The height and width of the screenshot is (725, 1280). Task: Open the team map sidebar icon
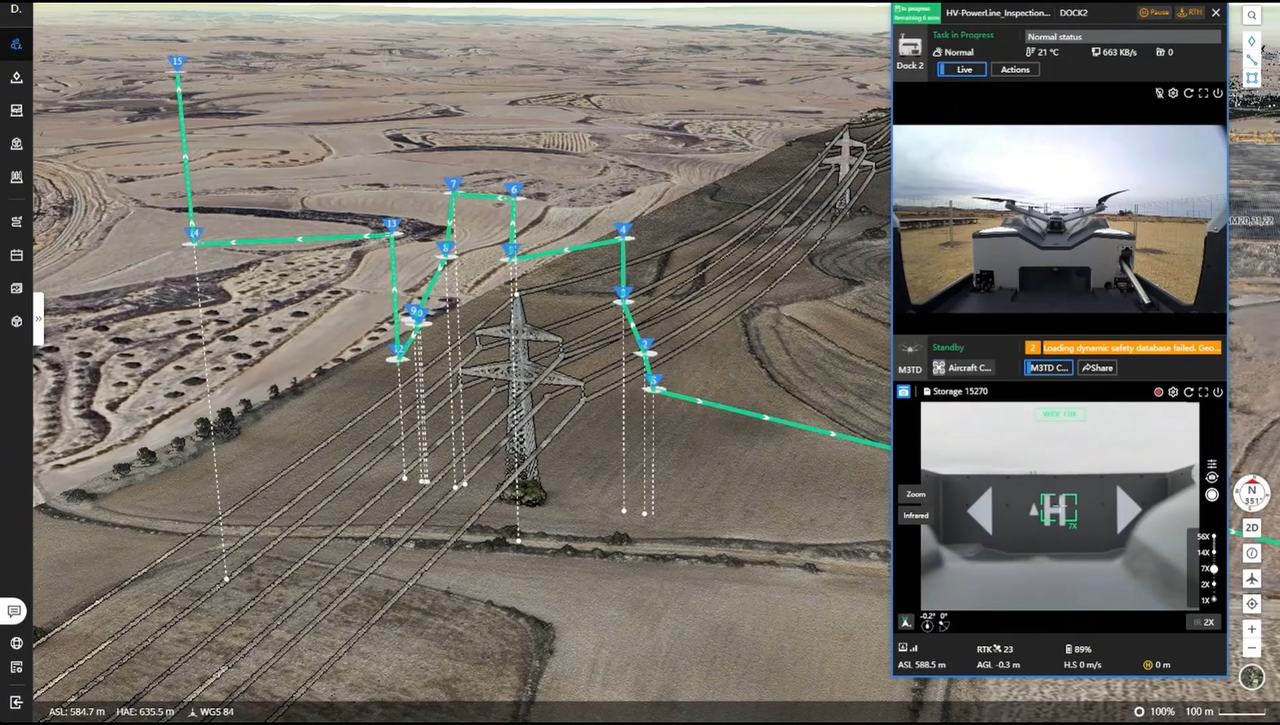tap(16, 45)
